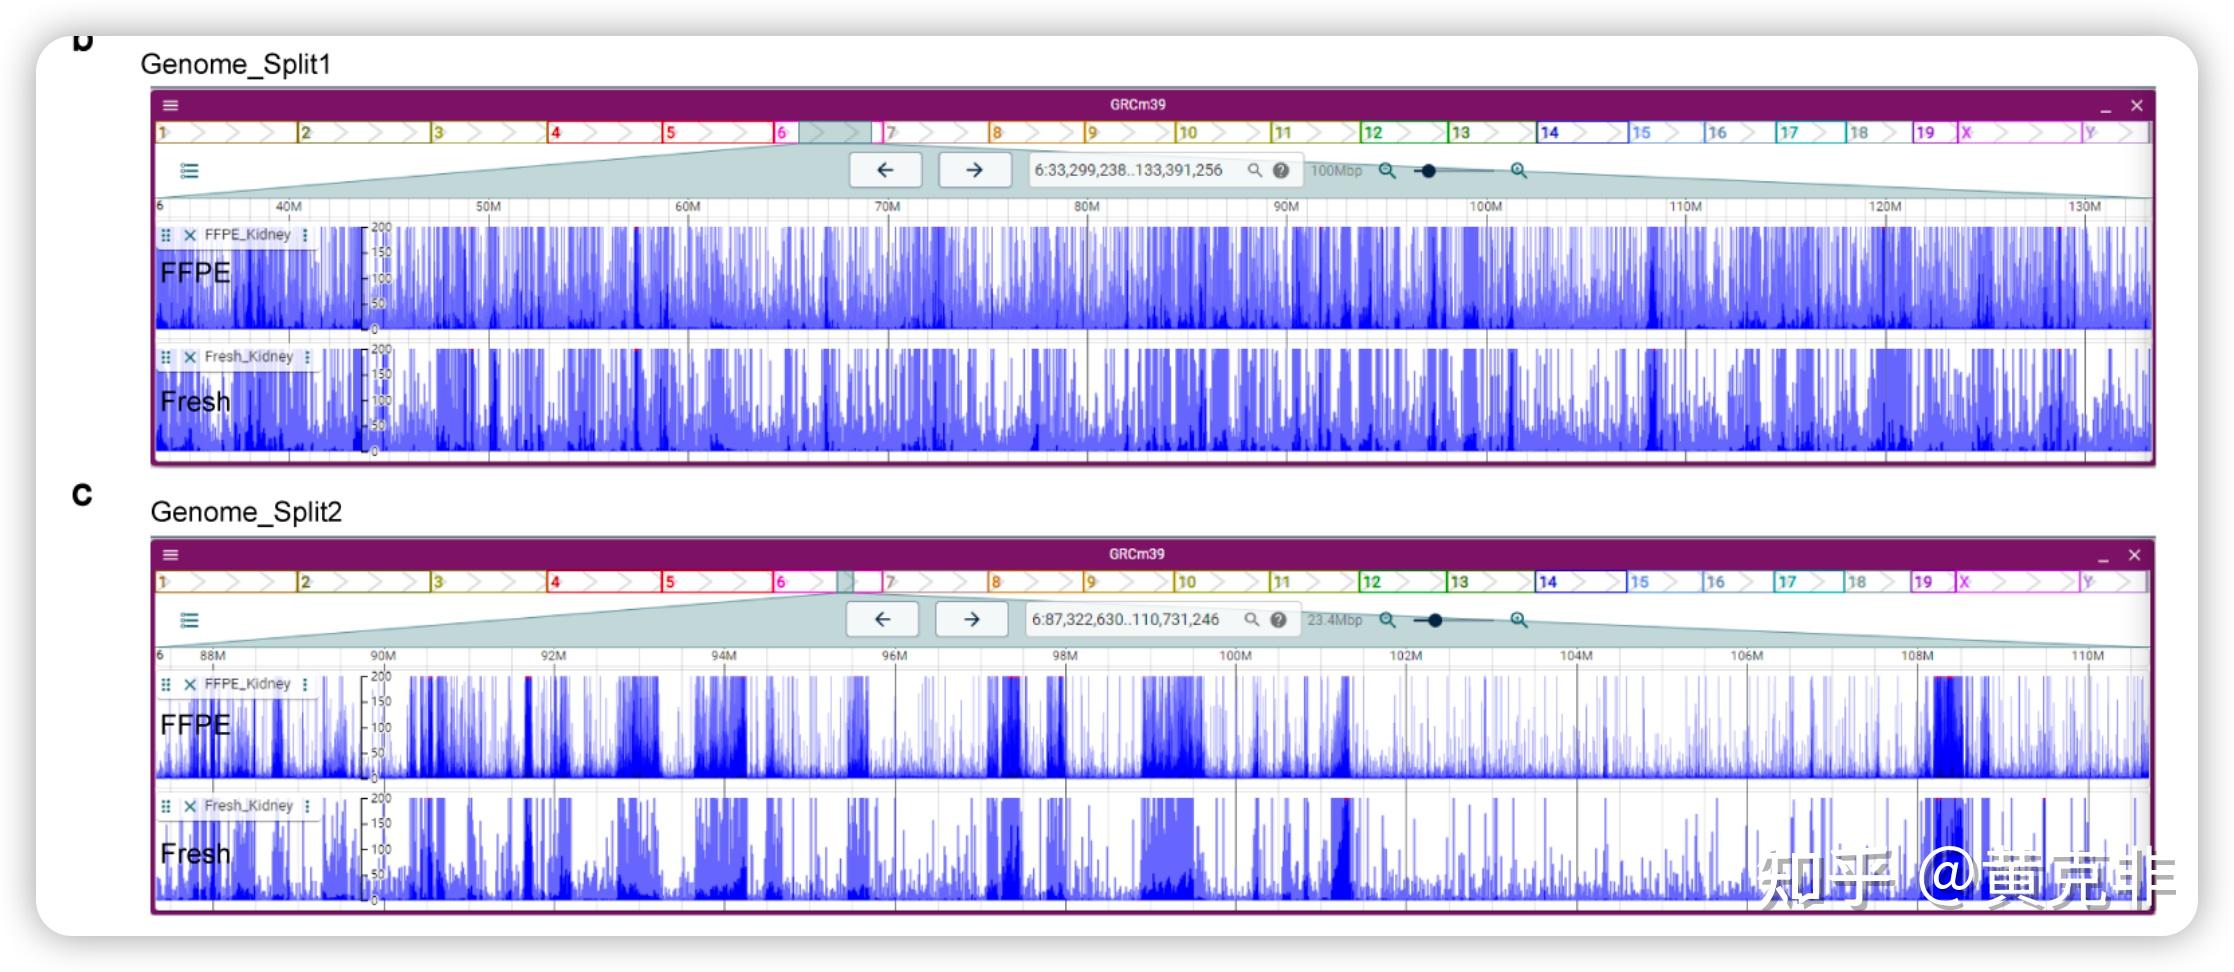Open the main hamburger menu of Genome_Split1
Image resolution: width=2234 pixels, height=972 pixels.
tap(170, 104)
